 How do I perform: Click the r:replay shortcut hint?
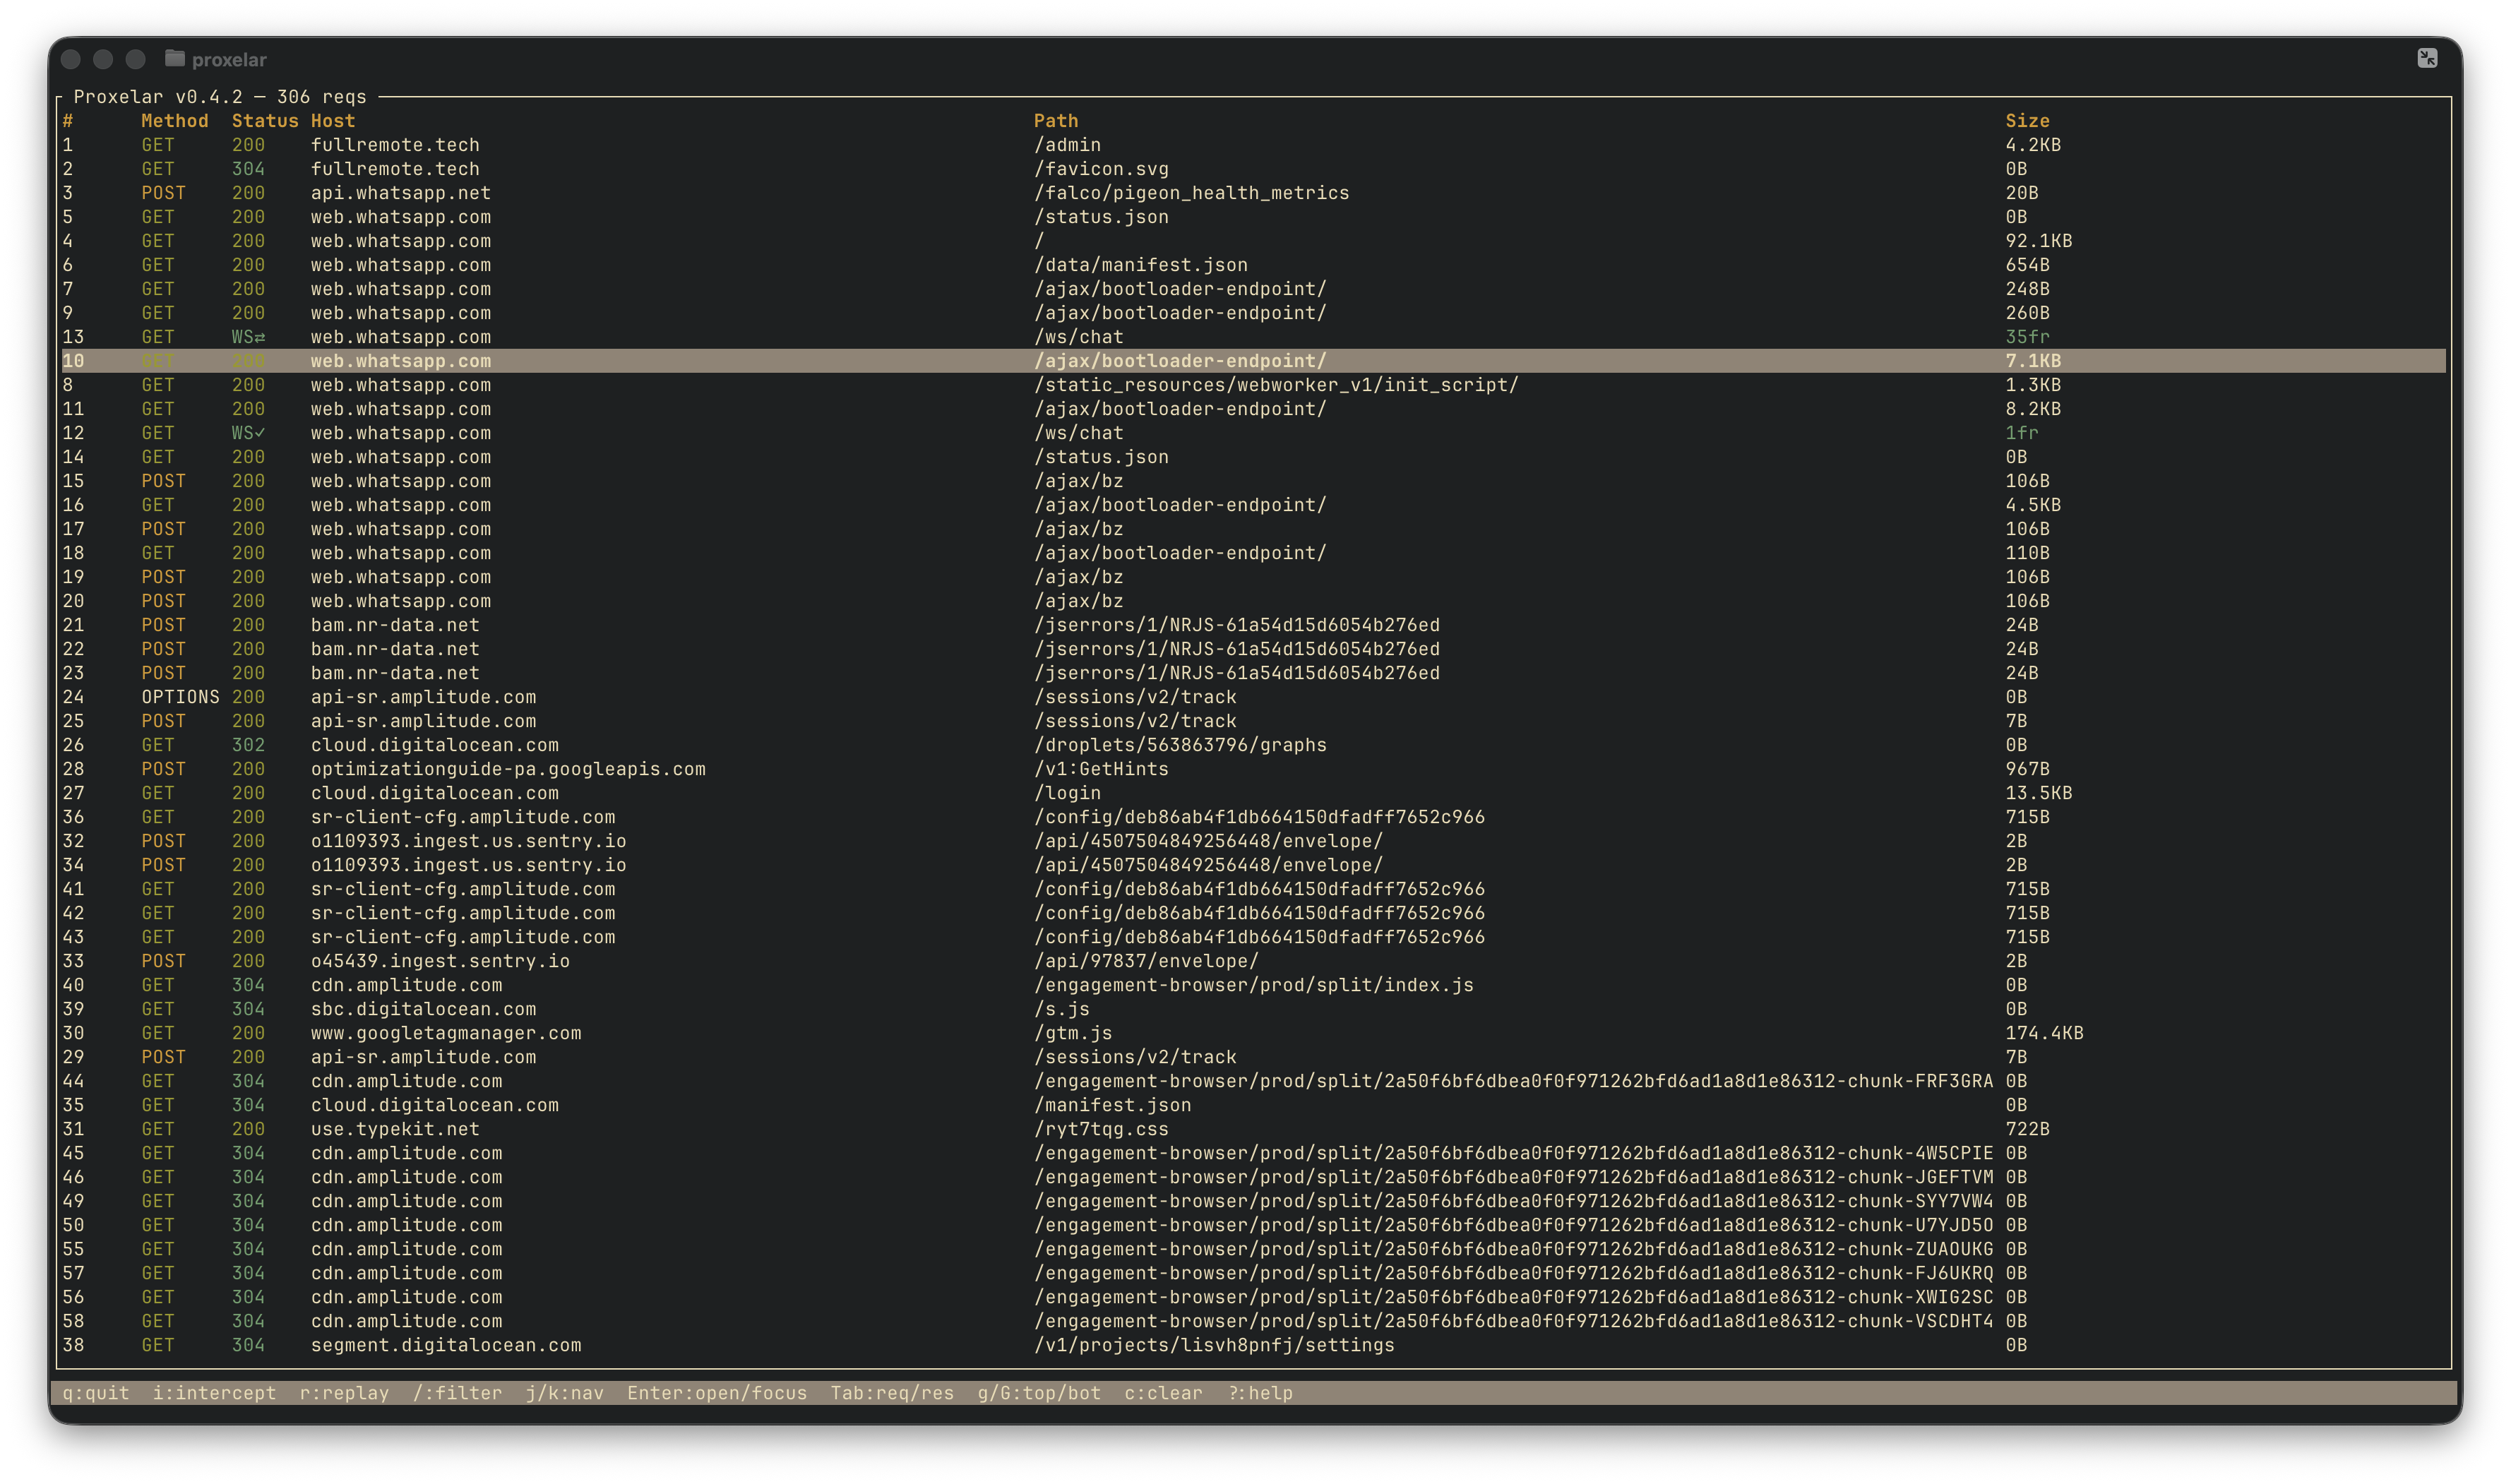point(344,1392)
